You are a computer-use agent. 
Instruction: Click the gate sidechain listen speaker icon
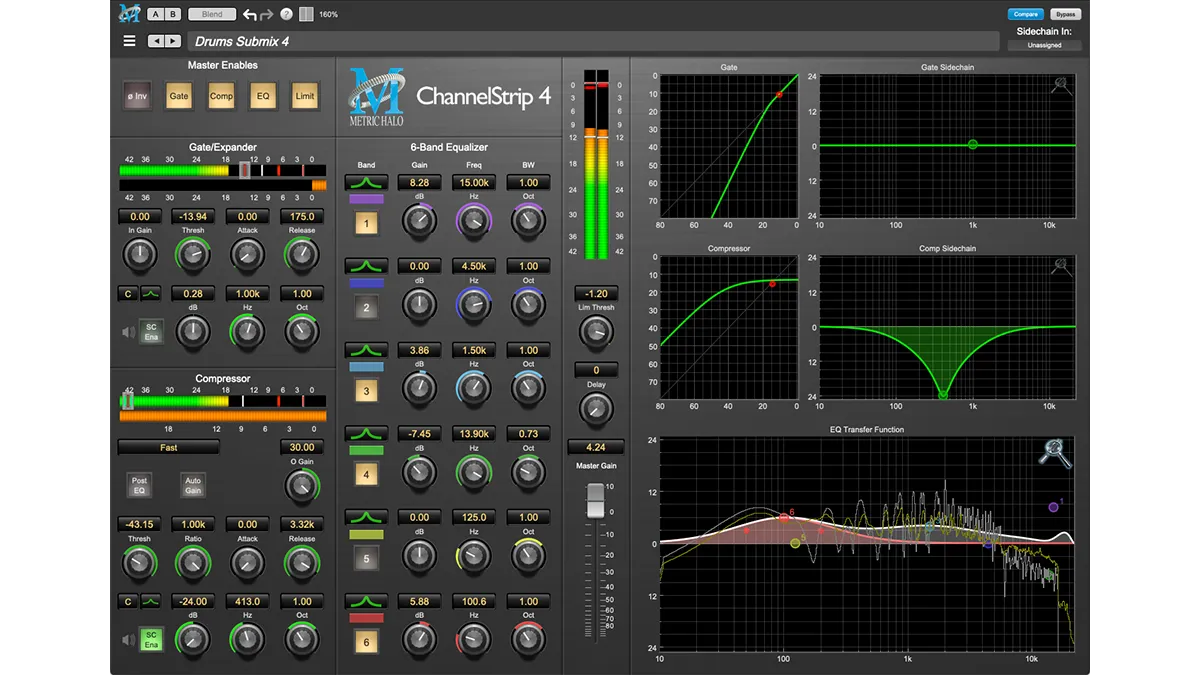pyautogui.click(x=128, y=332)
